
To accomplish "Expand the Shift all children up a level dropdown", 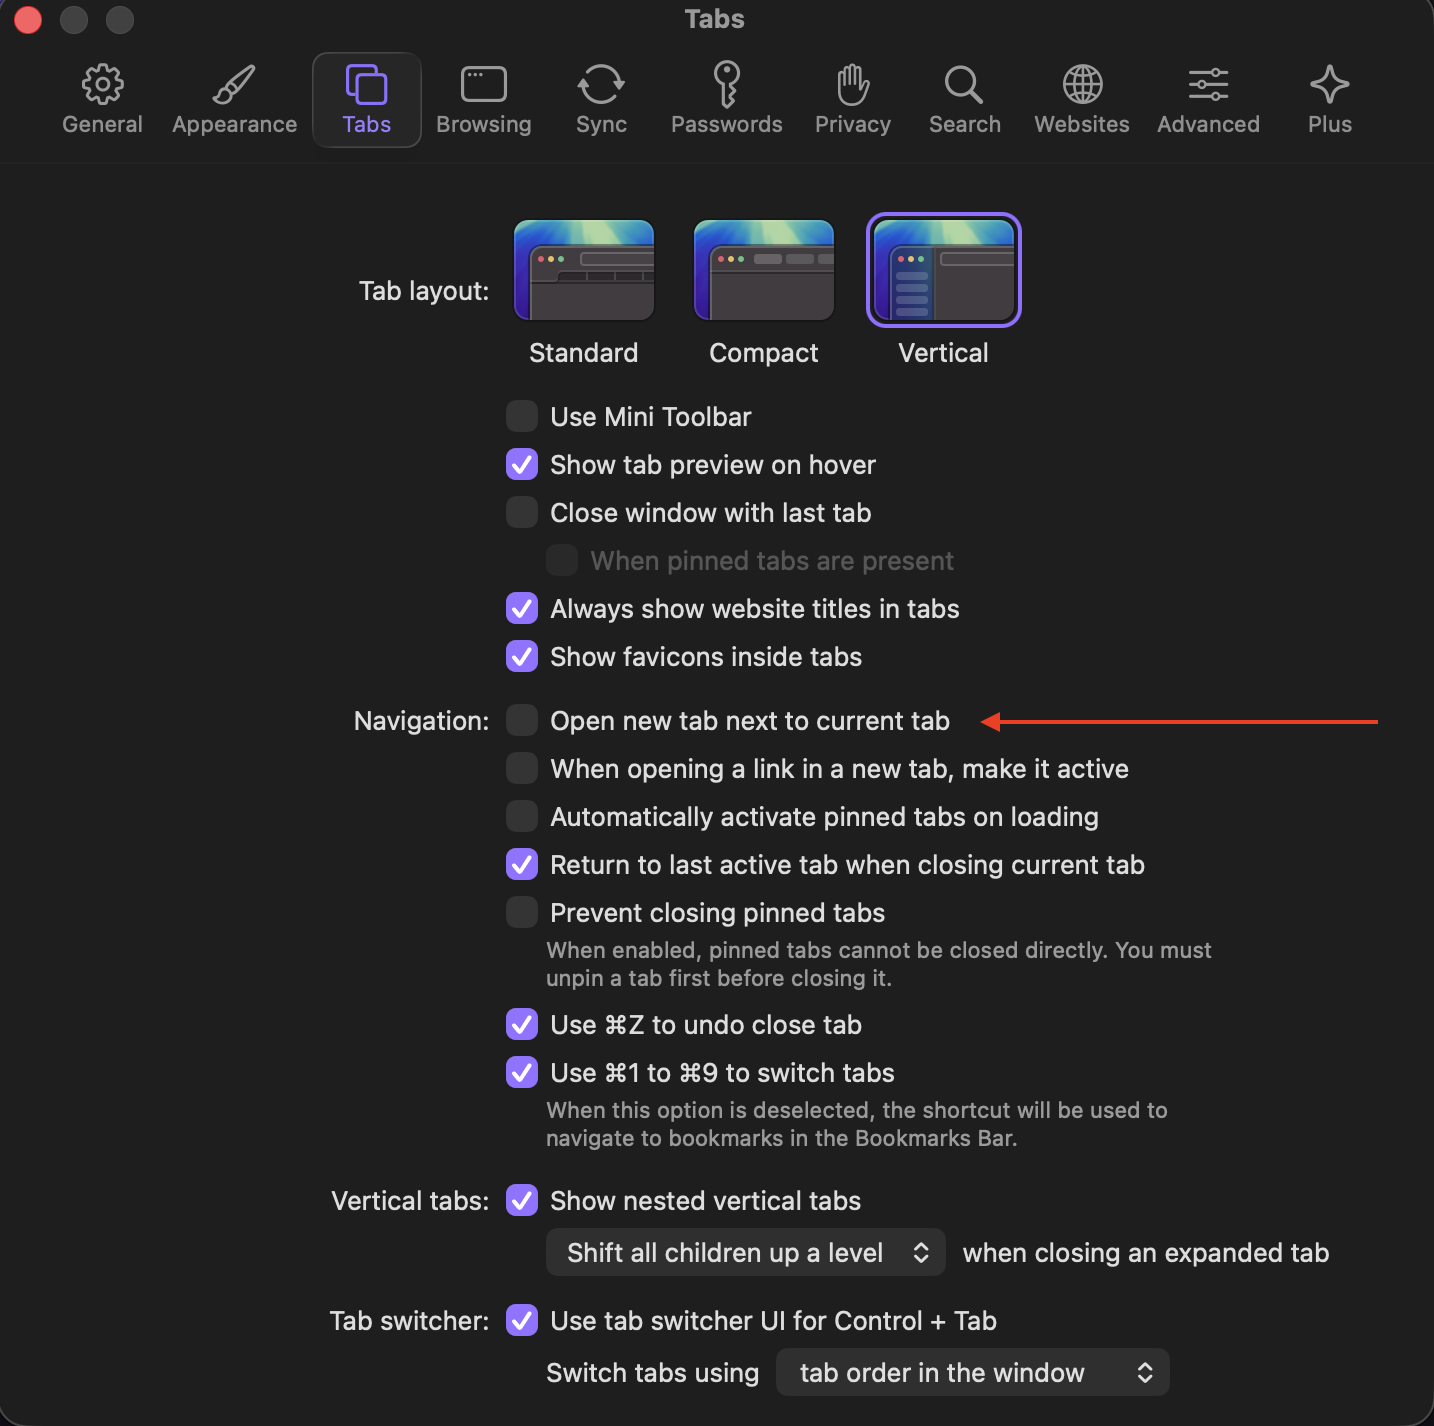I will 746,1253.
